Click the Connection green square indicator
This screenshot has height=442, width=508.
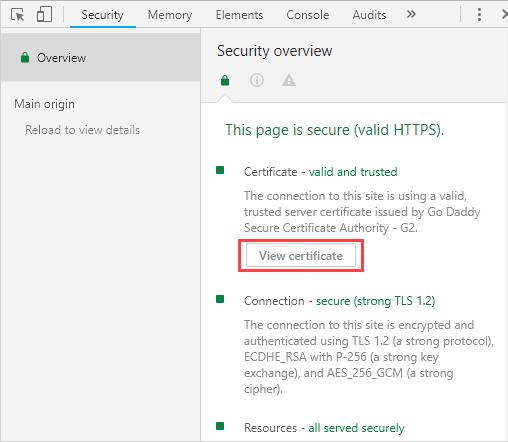(x=220, y=299)
